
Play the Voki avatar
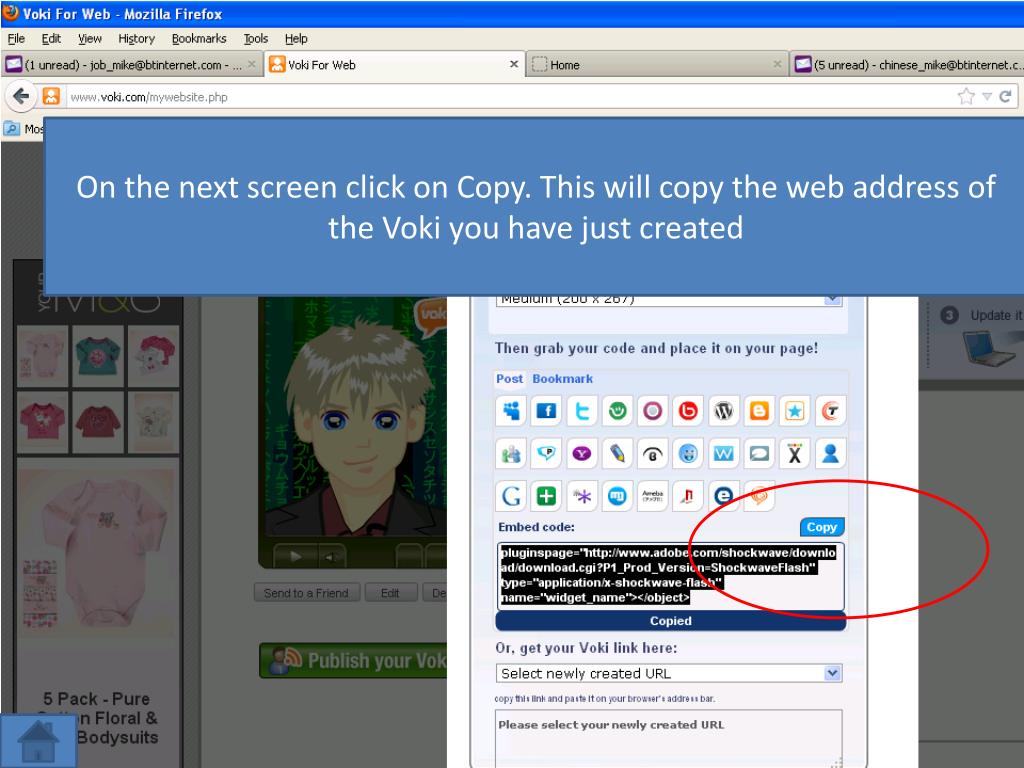click(295, 556)
